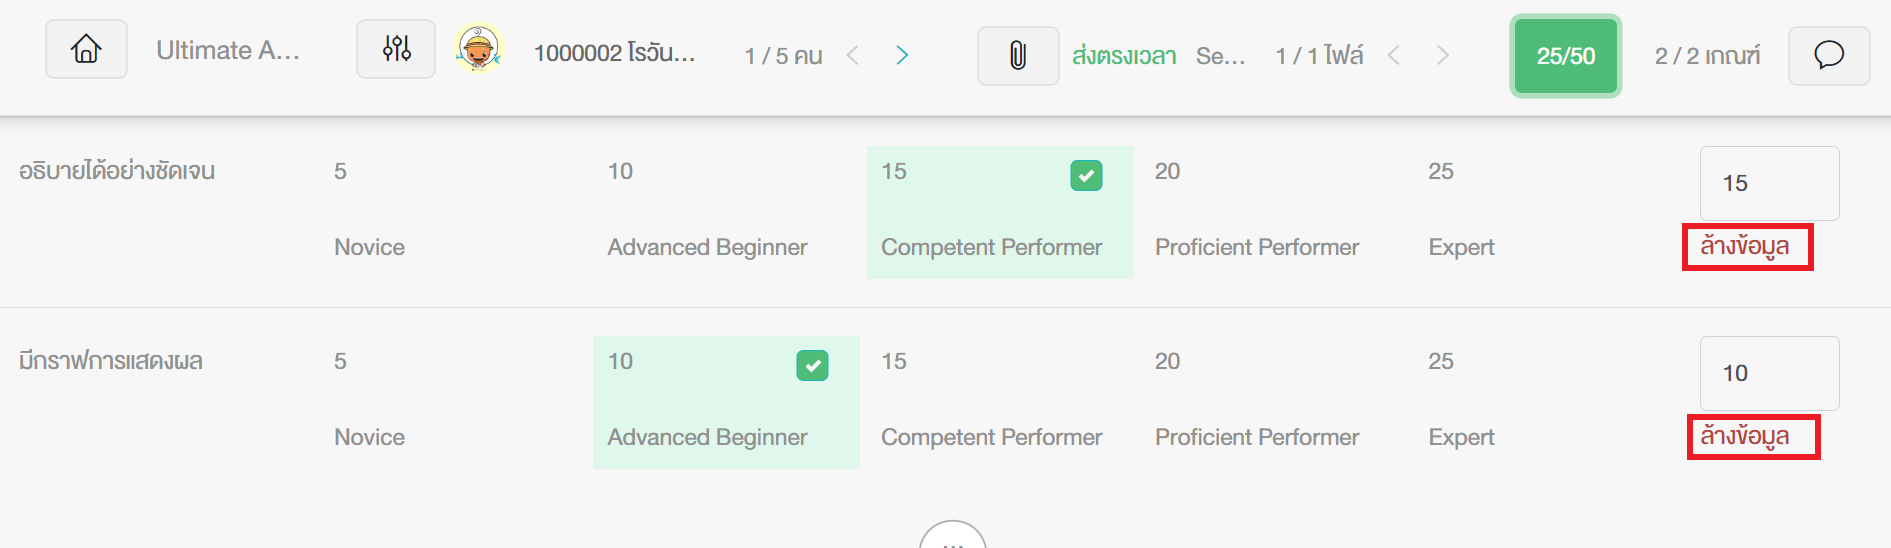1891x548 pixels.
Task: Go to previous student arrow
Action: (853, 55)
